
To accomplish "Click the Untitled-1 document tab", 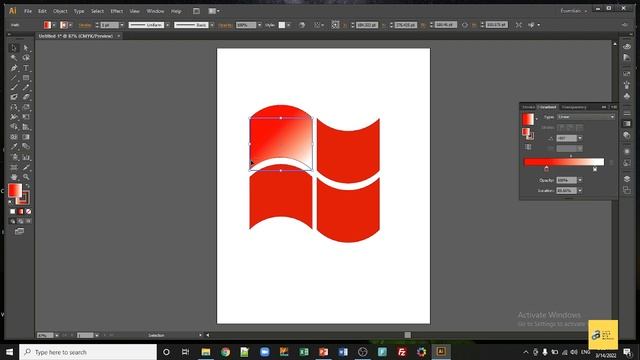I will 76,36.
